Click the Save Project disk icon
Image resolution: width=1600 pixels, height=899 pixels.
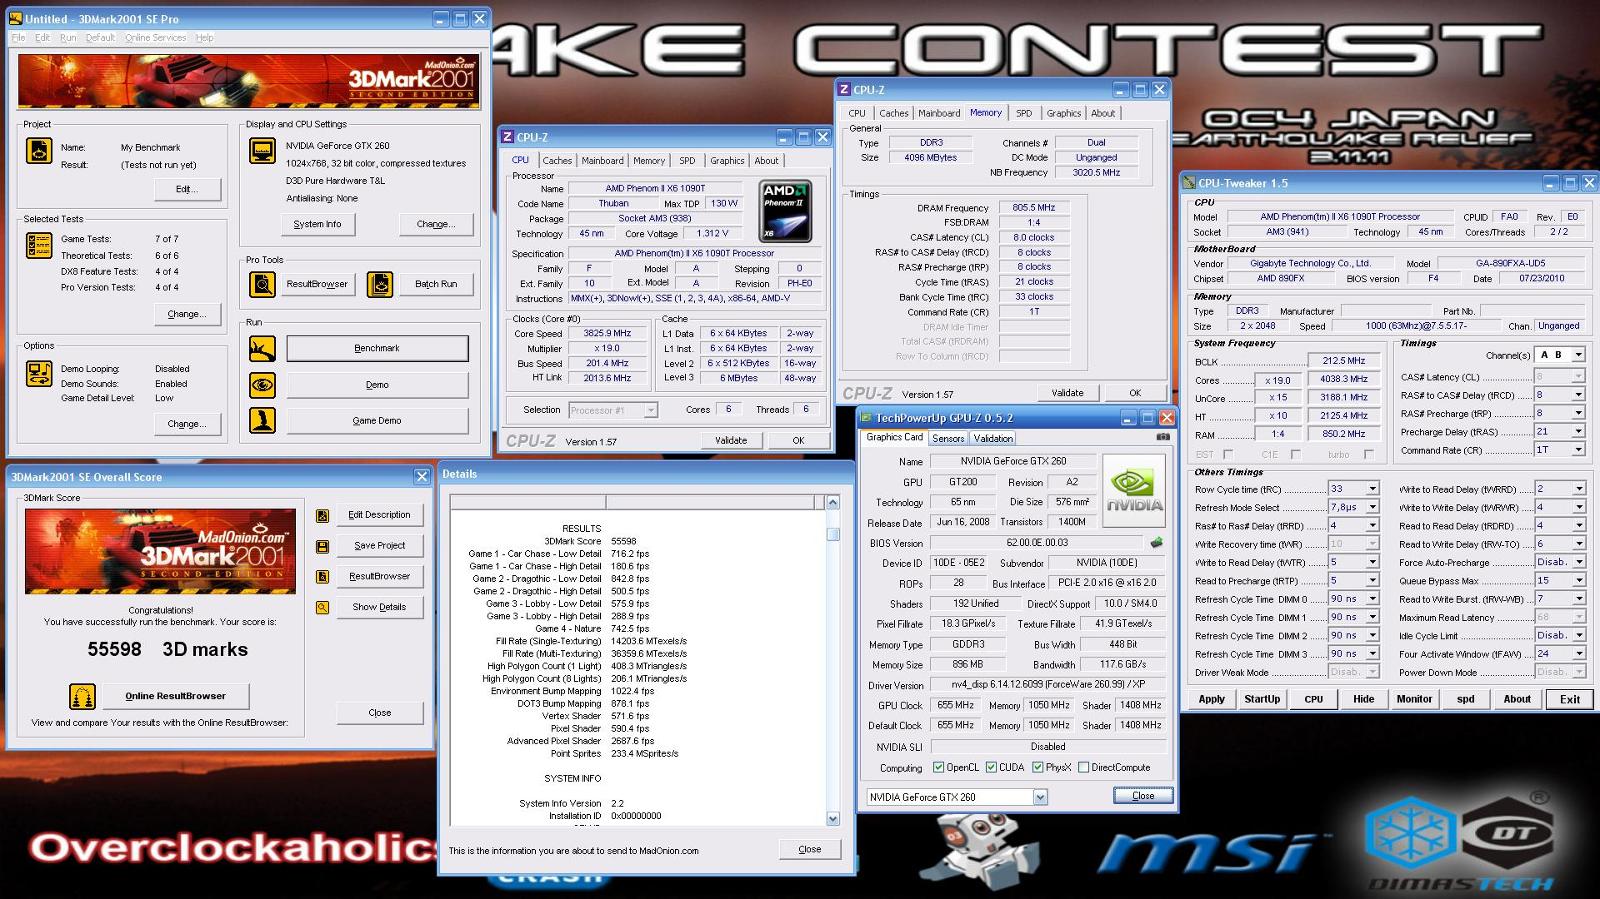click(322, 547)
